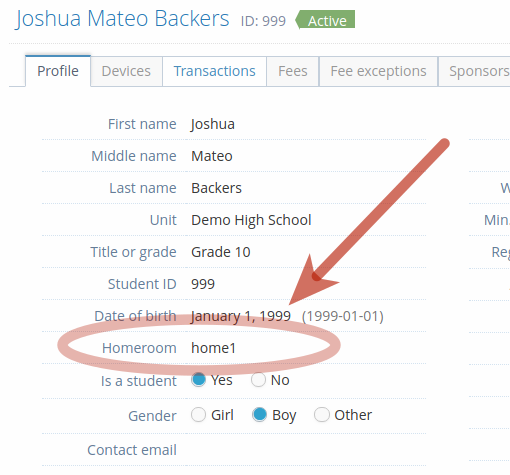Image resolution: width=510 pixels, height=475 pixels.
Task: Open the Fee exceptions tab
Action: point(378,71)
